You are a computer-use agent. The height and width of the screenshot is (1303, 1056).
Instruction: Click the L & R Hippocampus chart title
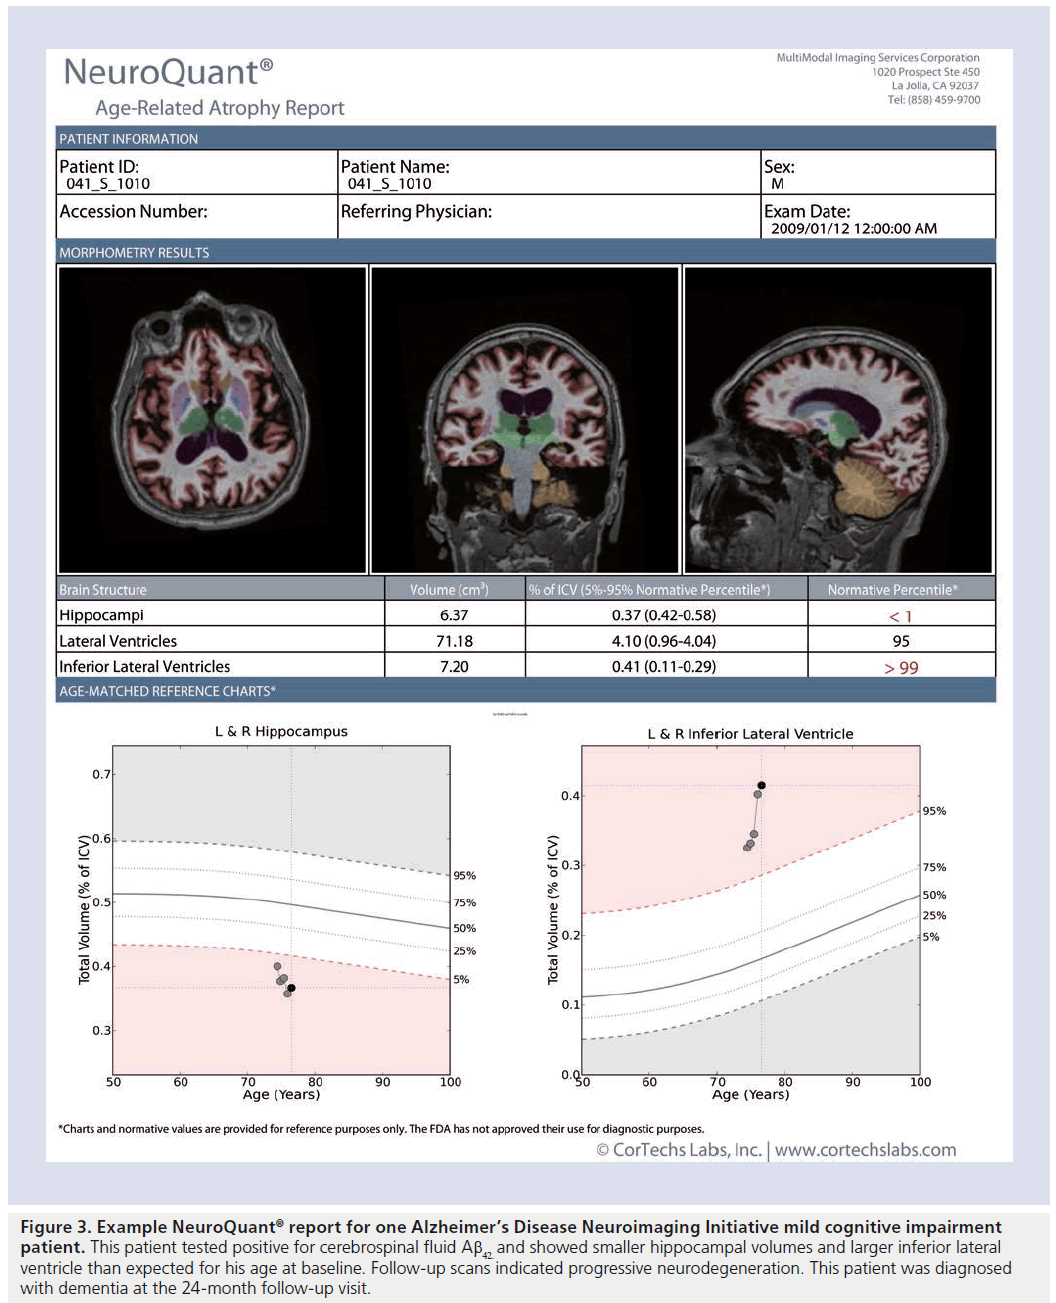[281, 732]
